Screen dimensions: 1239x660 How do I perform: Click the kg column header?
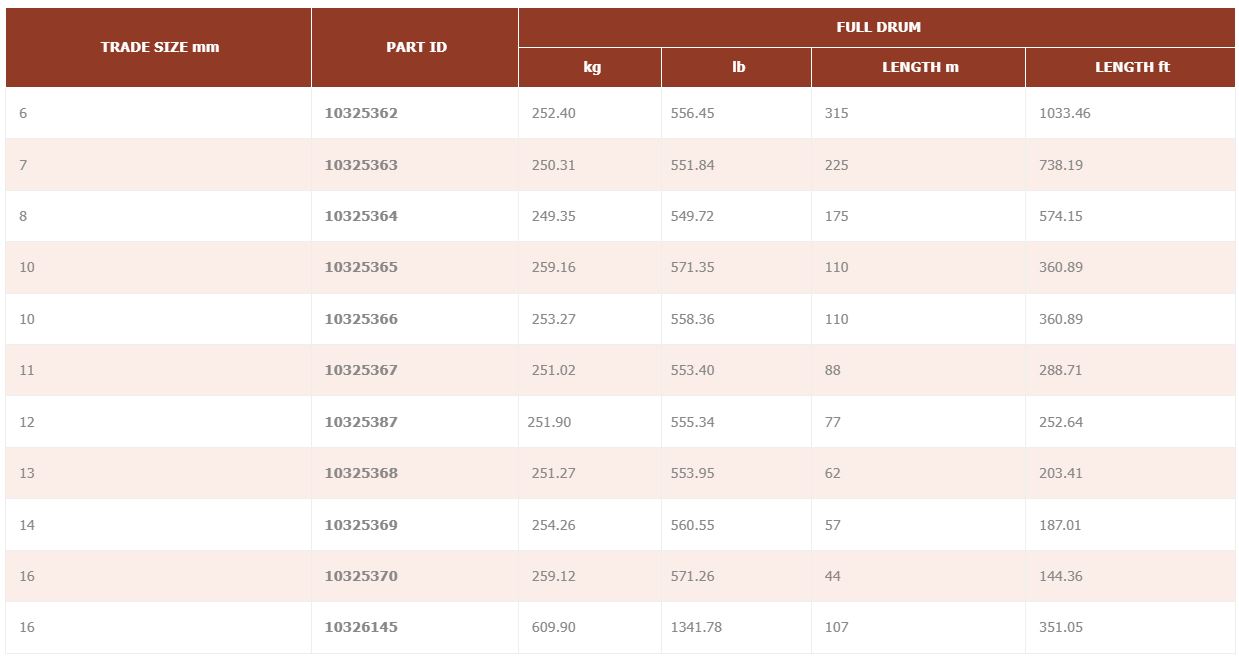(591, 67)
